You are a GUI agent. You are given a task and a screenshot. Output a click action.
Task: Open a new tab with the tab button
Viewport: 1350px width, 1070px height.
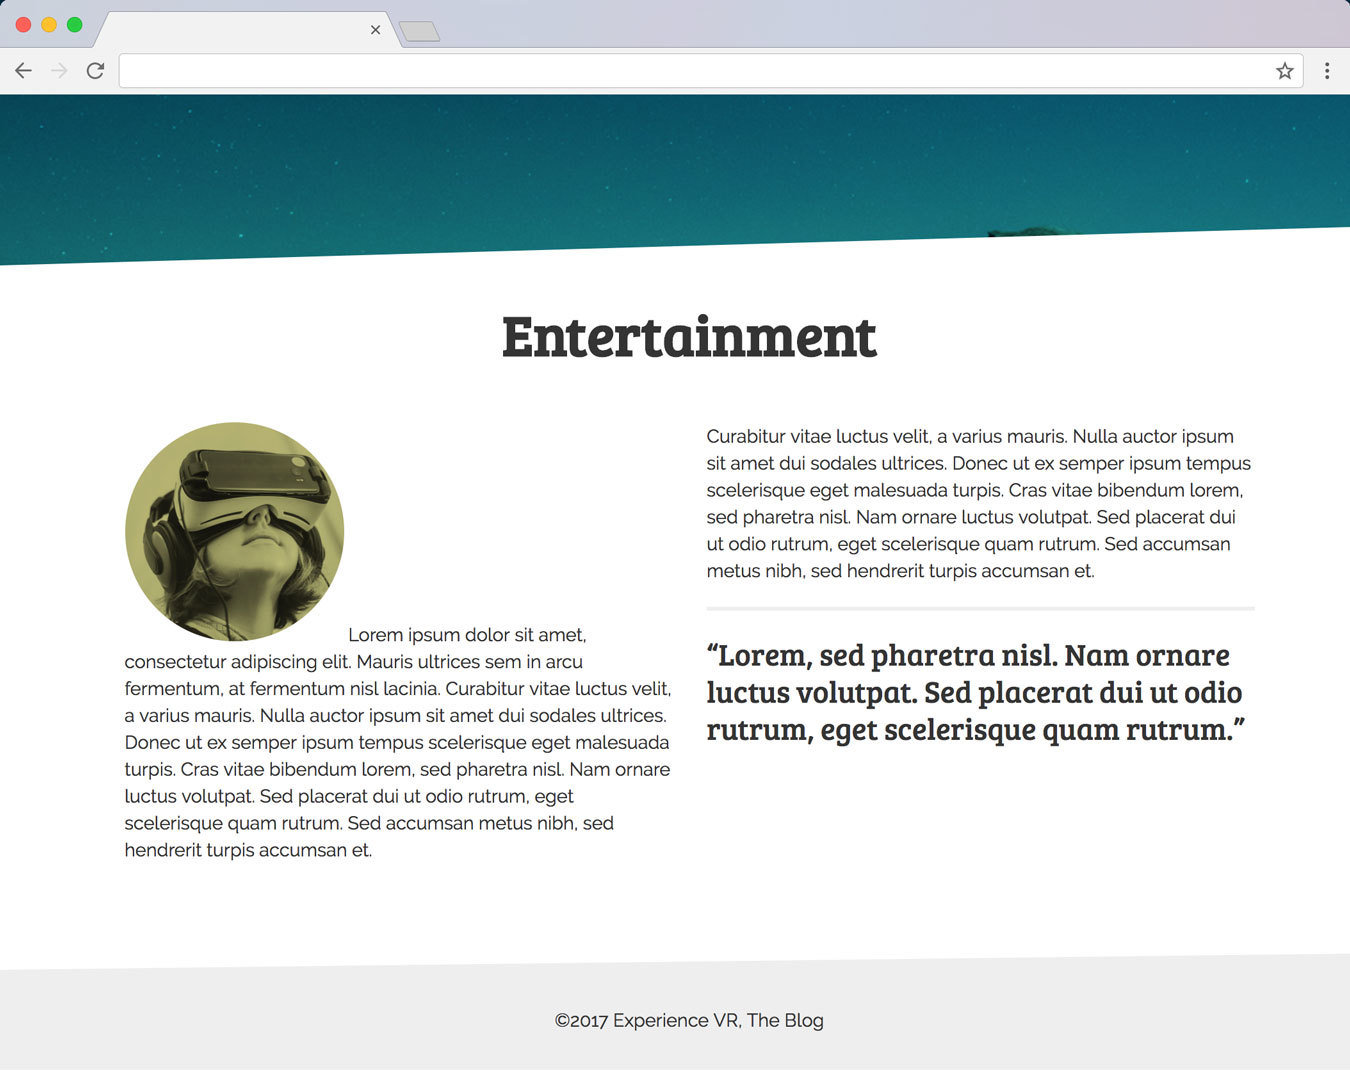pyautogui.click(x=420, y=32)
